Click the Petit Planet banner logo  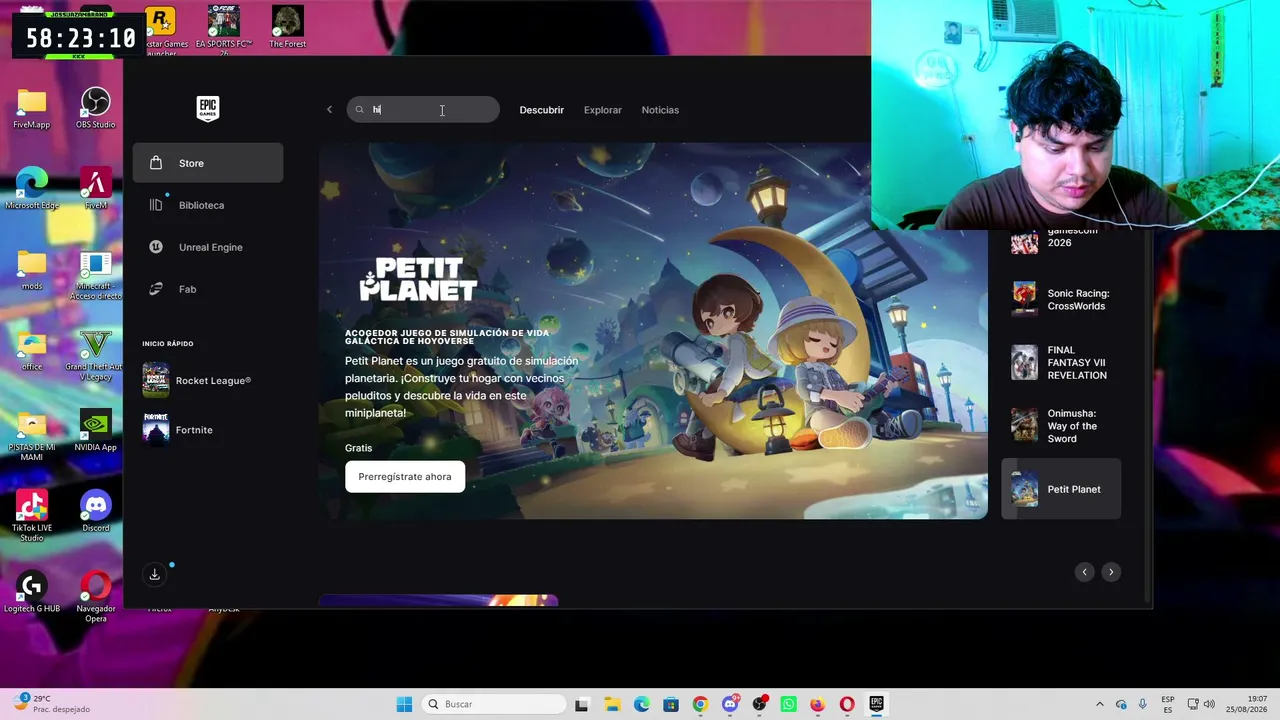[418, 279]
